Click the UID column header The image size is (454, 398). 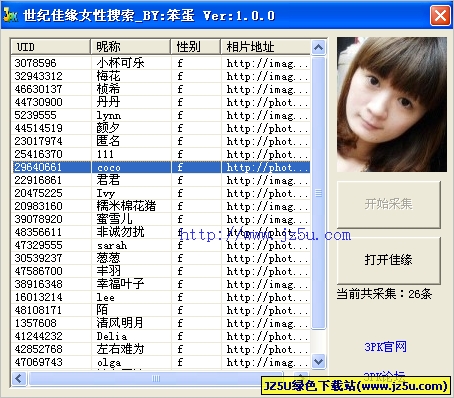tap(50, 47)
